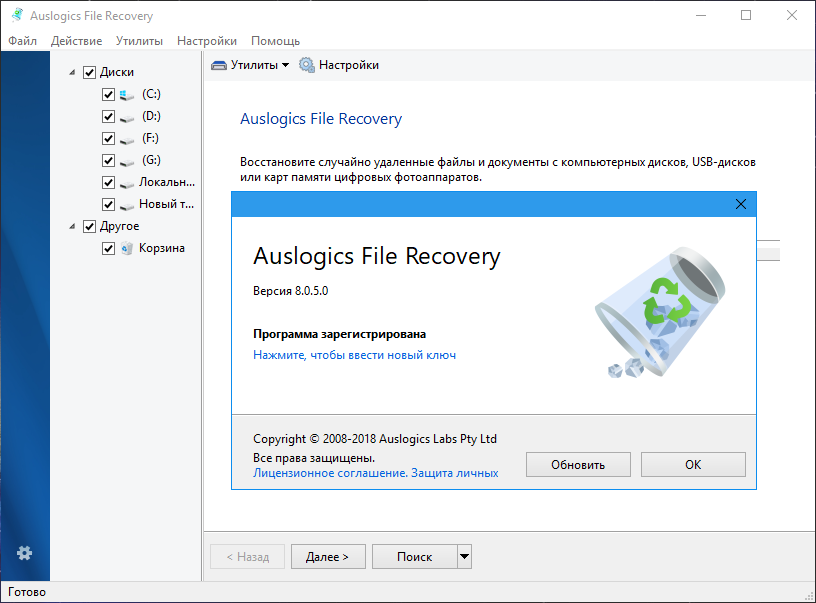The image size is (816, 603).
Task: Select the Корзина tree item label
Action: coord(162,248)
